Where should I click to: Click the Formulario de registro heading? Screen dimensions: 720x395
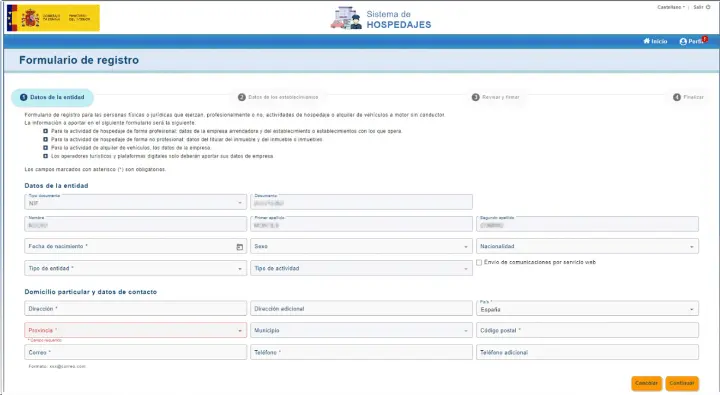point(79,60)
